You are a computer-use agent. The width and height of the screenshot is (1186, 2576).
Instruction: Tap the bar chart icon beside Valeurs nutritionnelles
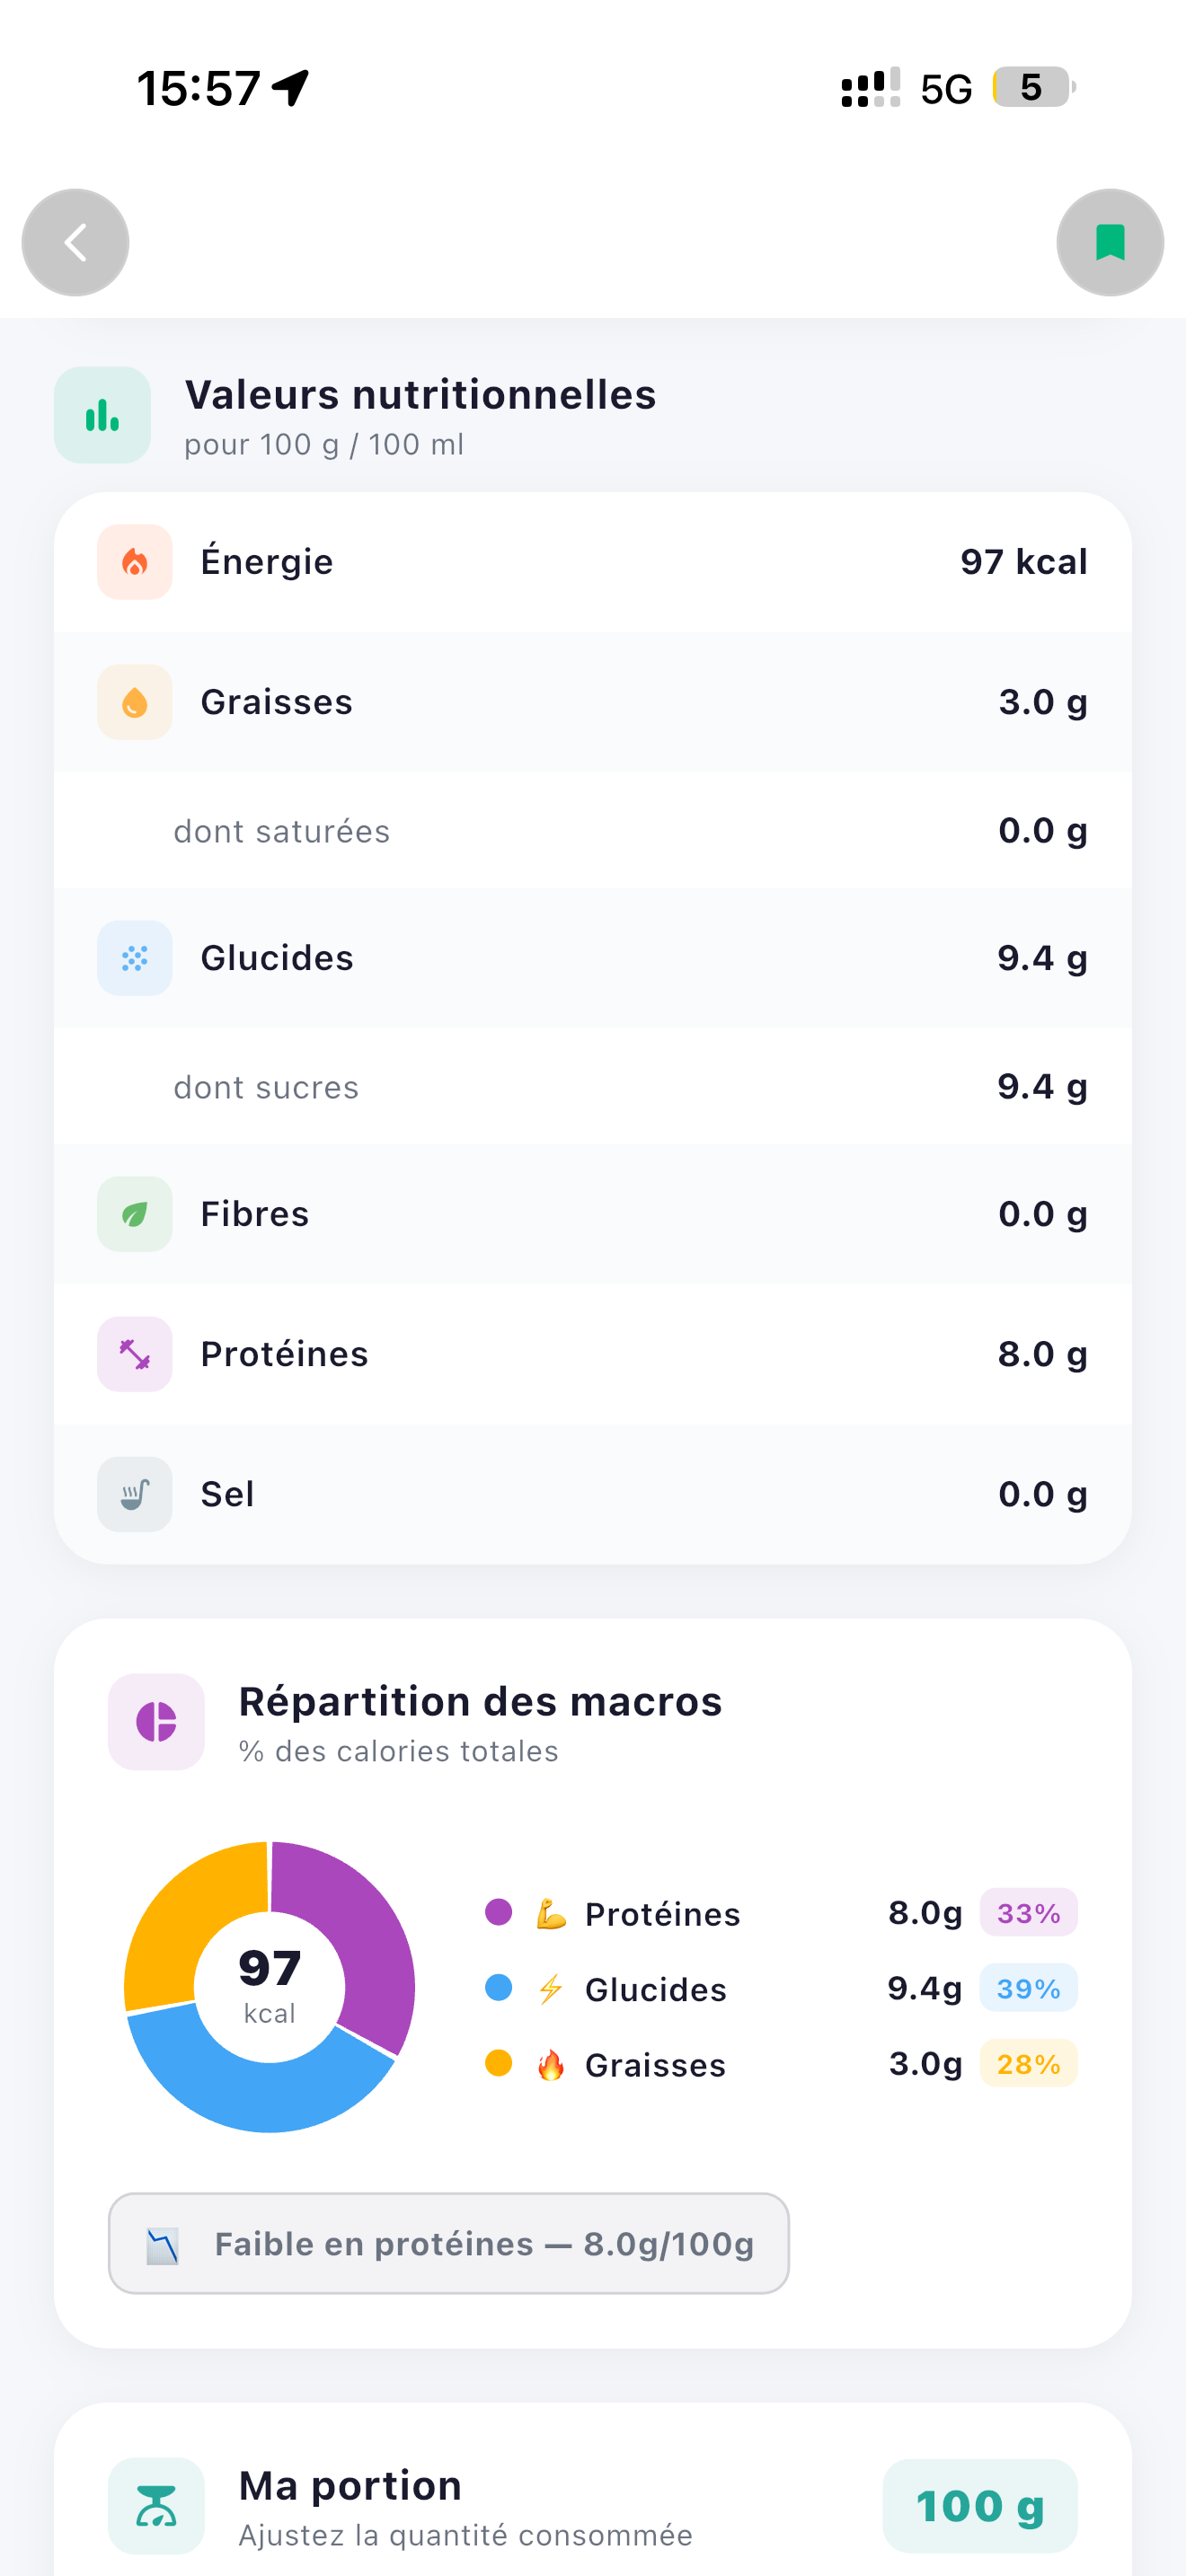click(102, 415)
